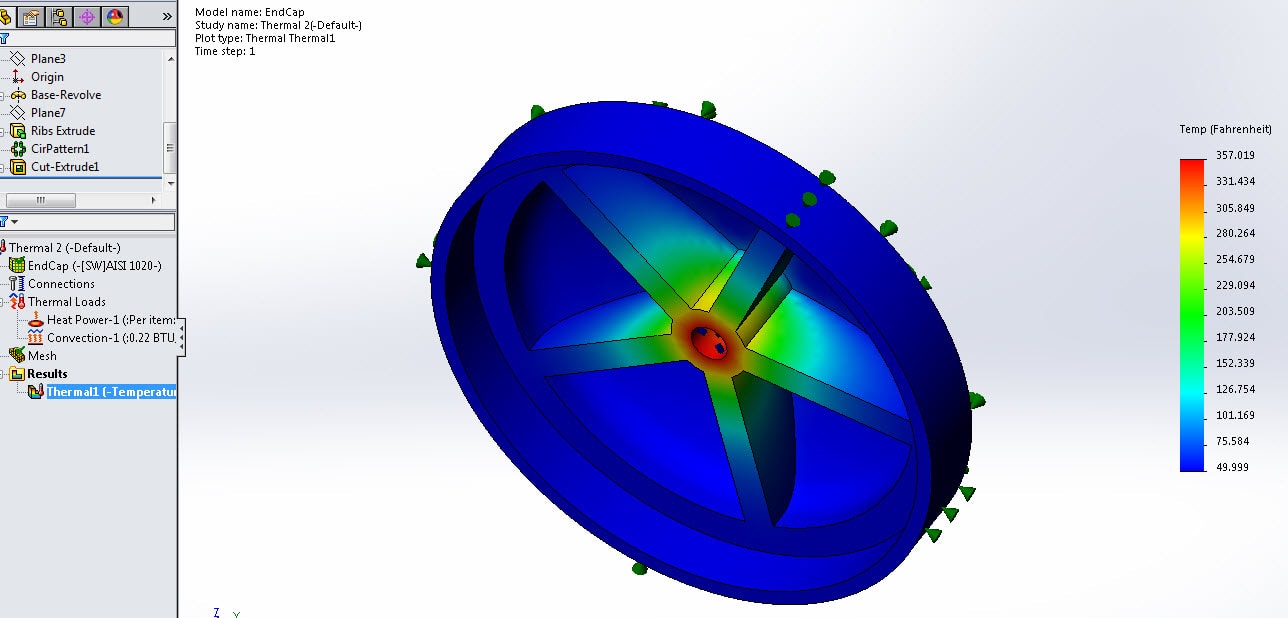The width and height of the screenshot is (1288, 618).
Task: Select the Convection-1 load label
Action: [x=111, y=338]
